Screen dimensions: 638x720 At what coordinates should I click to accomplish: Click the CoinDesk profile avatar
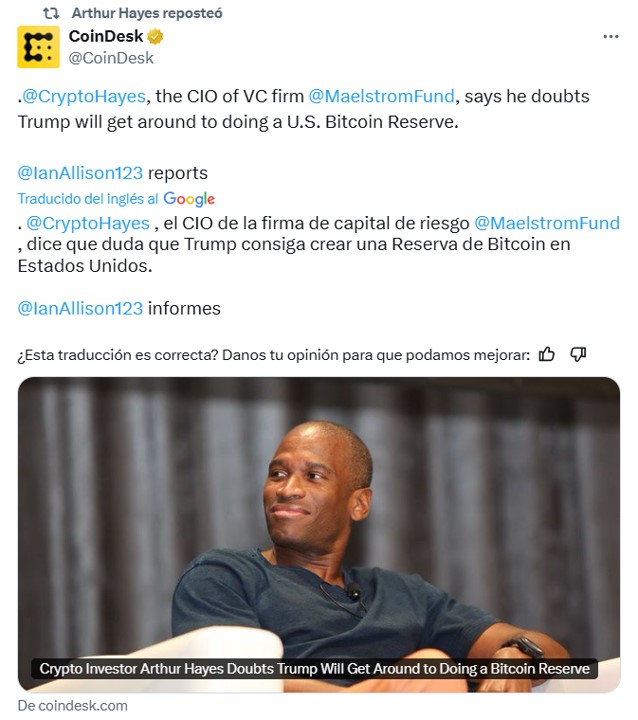click(38, 47)
